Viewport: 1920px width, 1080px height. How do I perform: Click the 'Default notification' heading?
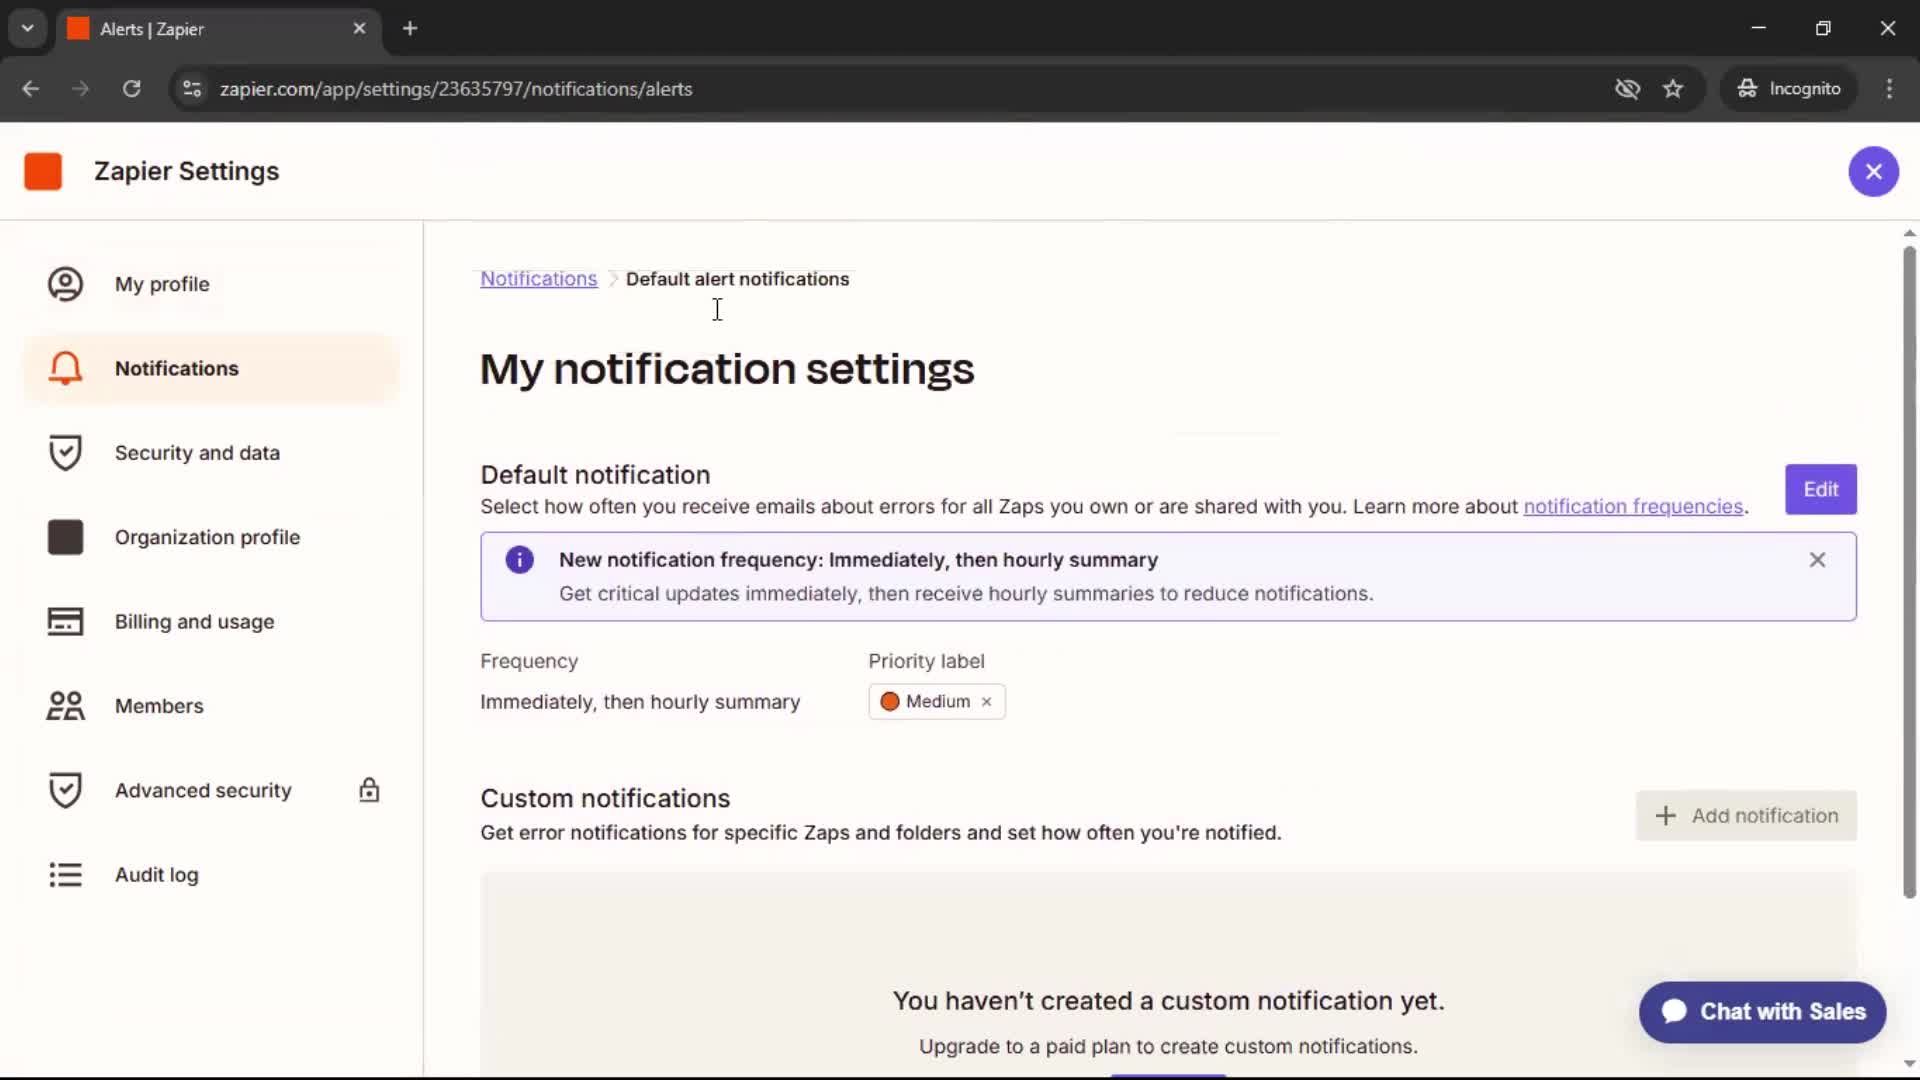click(x=595, y=475)
